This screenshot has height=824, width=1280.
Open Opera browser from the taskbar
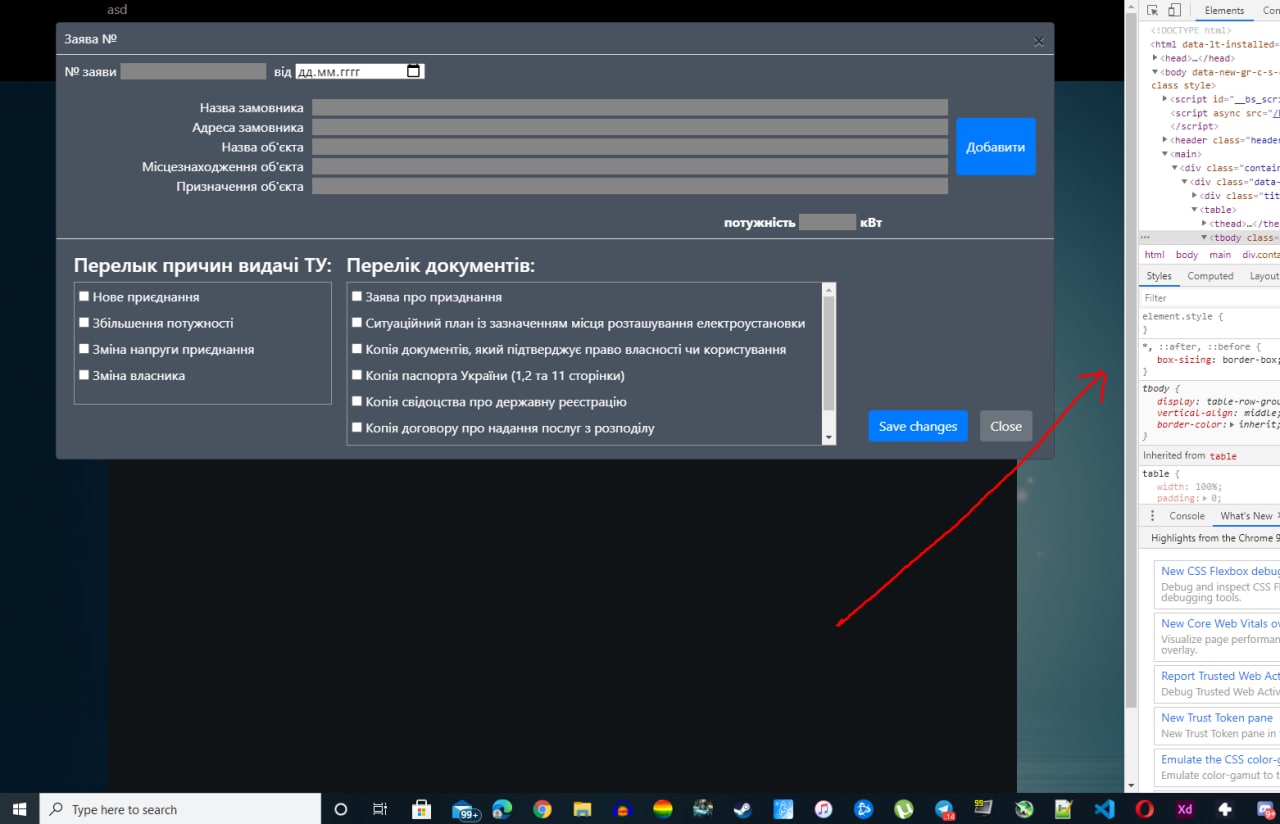coord(1144,809)
